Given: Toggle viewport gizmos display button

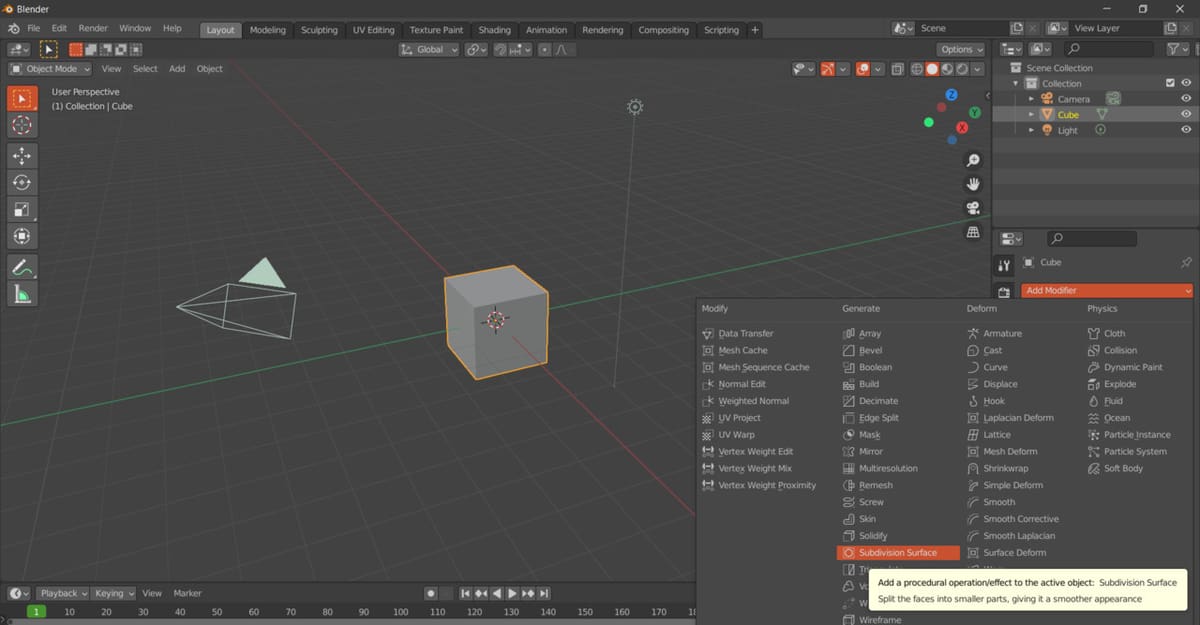Looking at the screenshot, I should [827, 69].
